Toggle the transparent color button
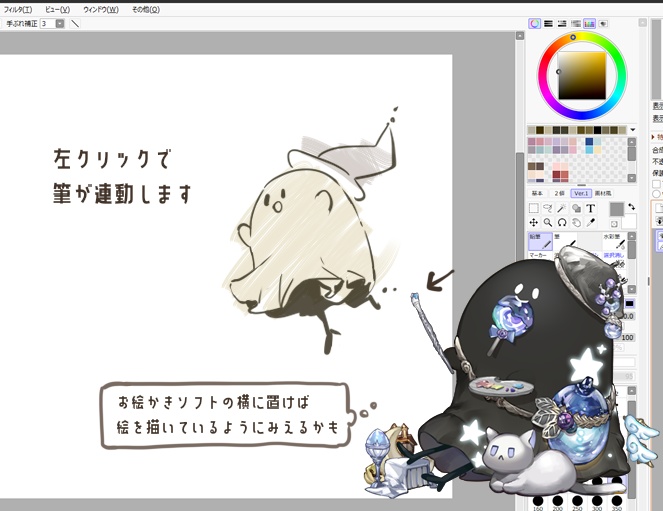Viewport: 663px width, 511px height. [614, 224]
